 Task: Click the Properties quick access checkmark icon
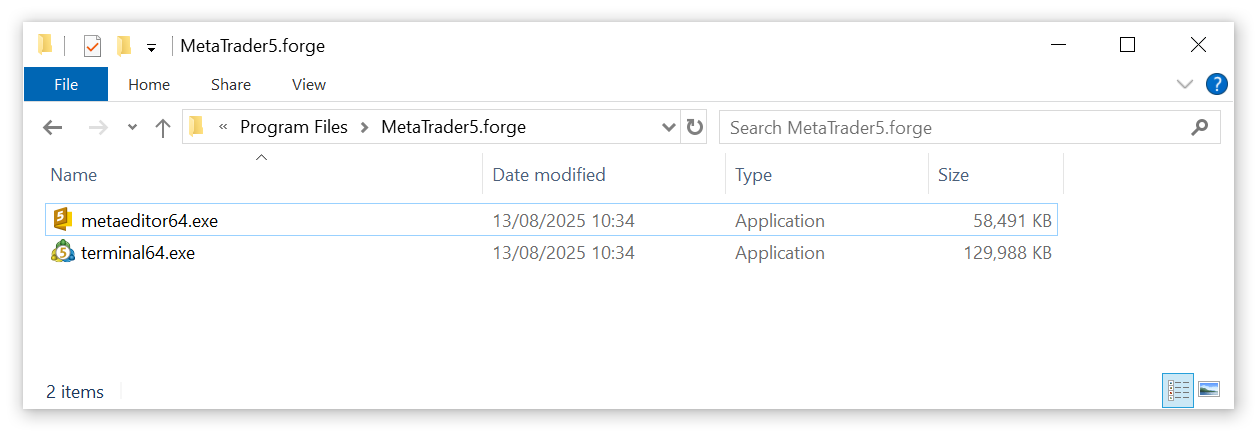[92, 46]
